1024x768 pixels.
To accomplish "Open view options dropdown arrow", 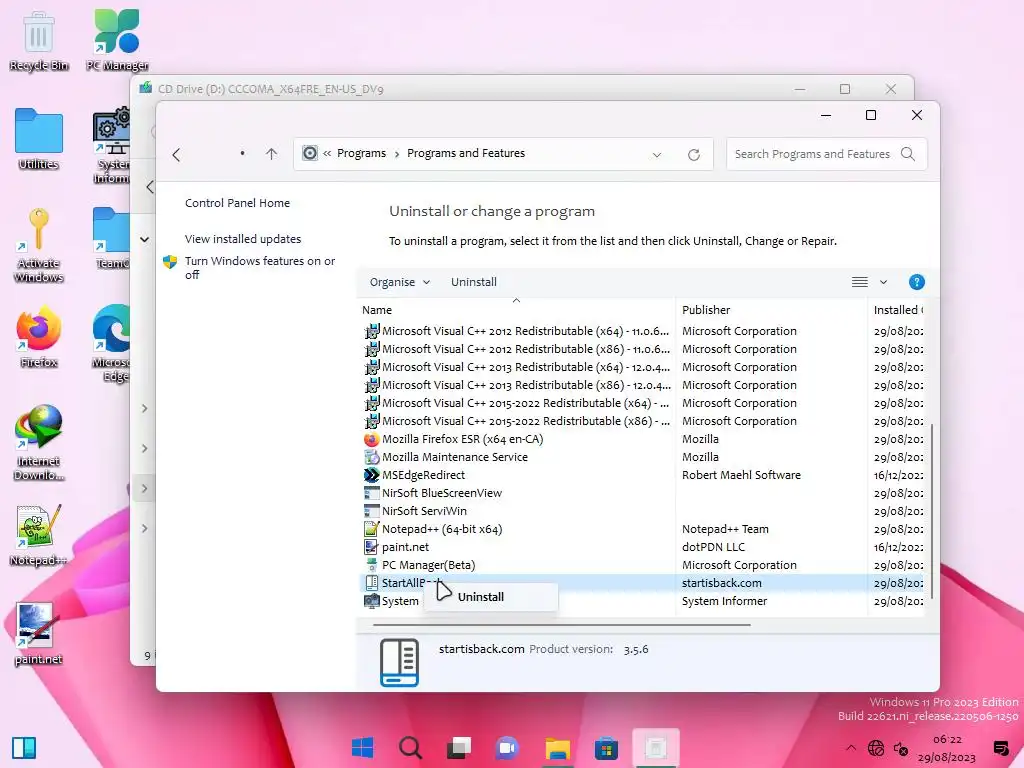I will coord(883,282).
